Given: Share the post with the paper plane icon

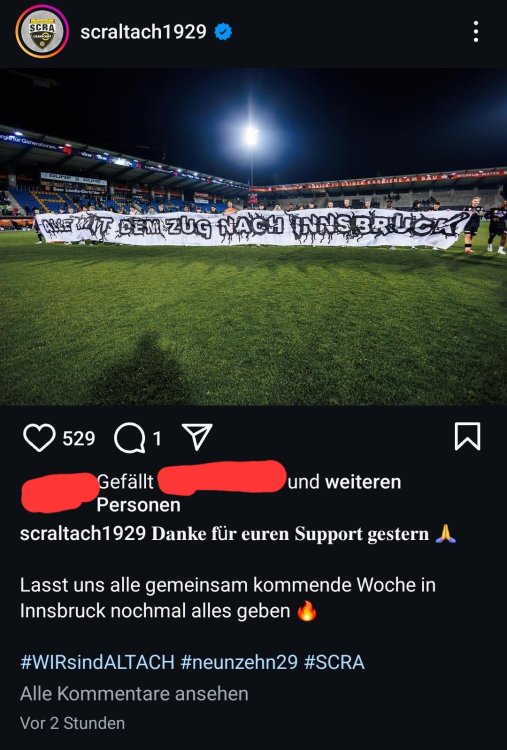Looking at the screenshot, I should (197, 437).
